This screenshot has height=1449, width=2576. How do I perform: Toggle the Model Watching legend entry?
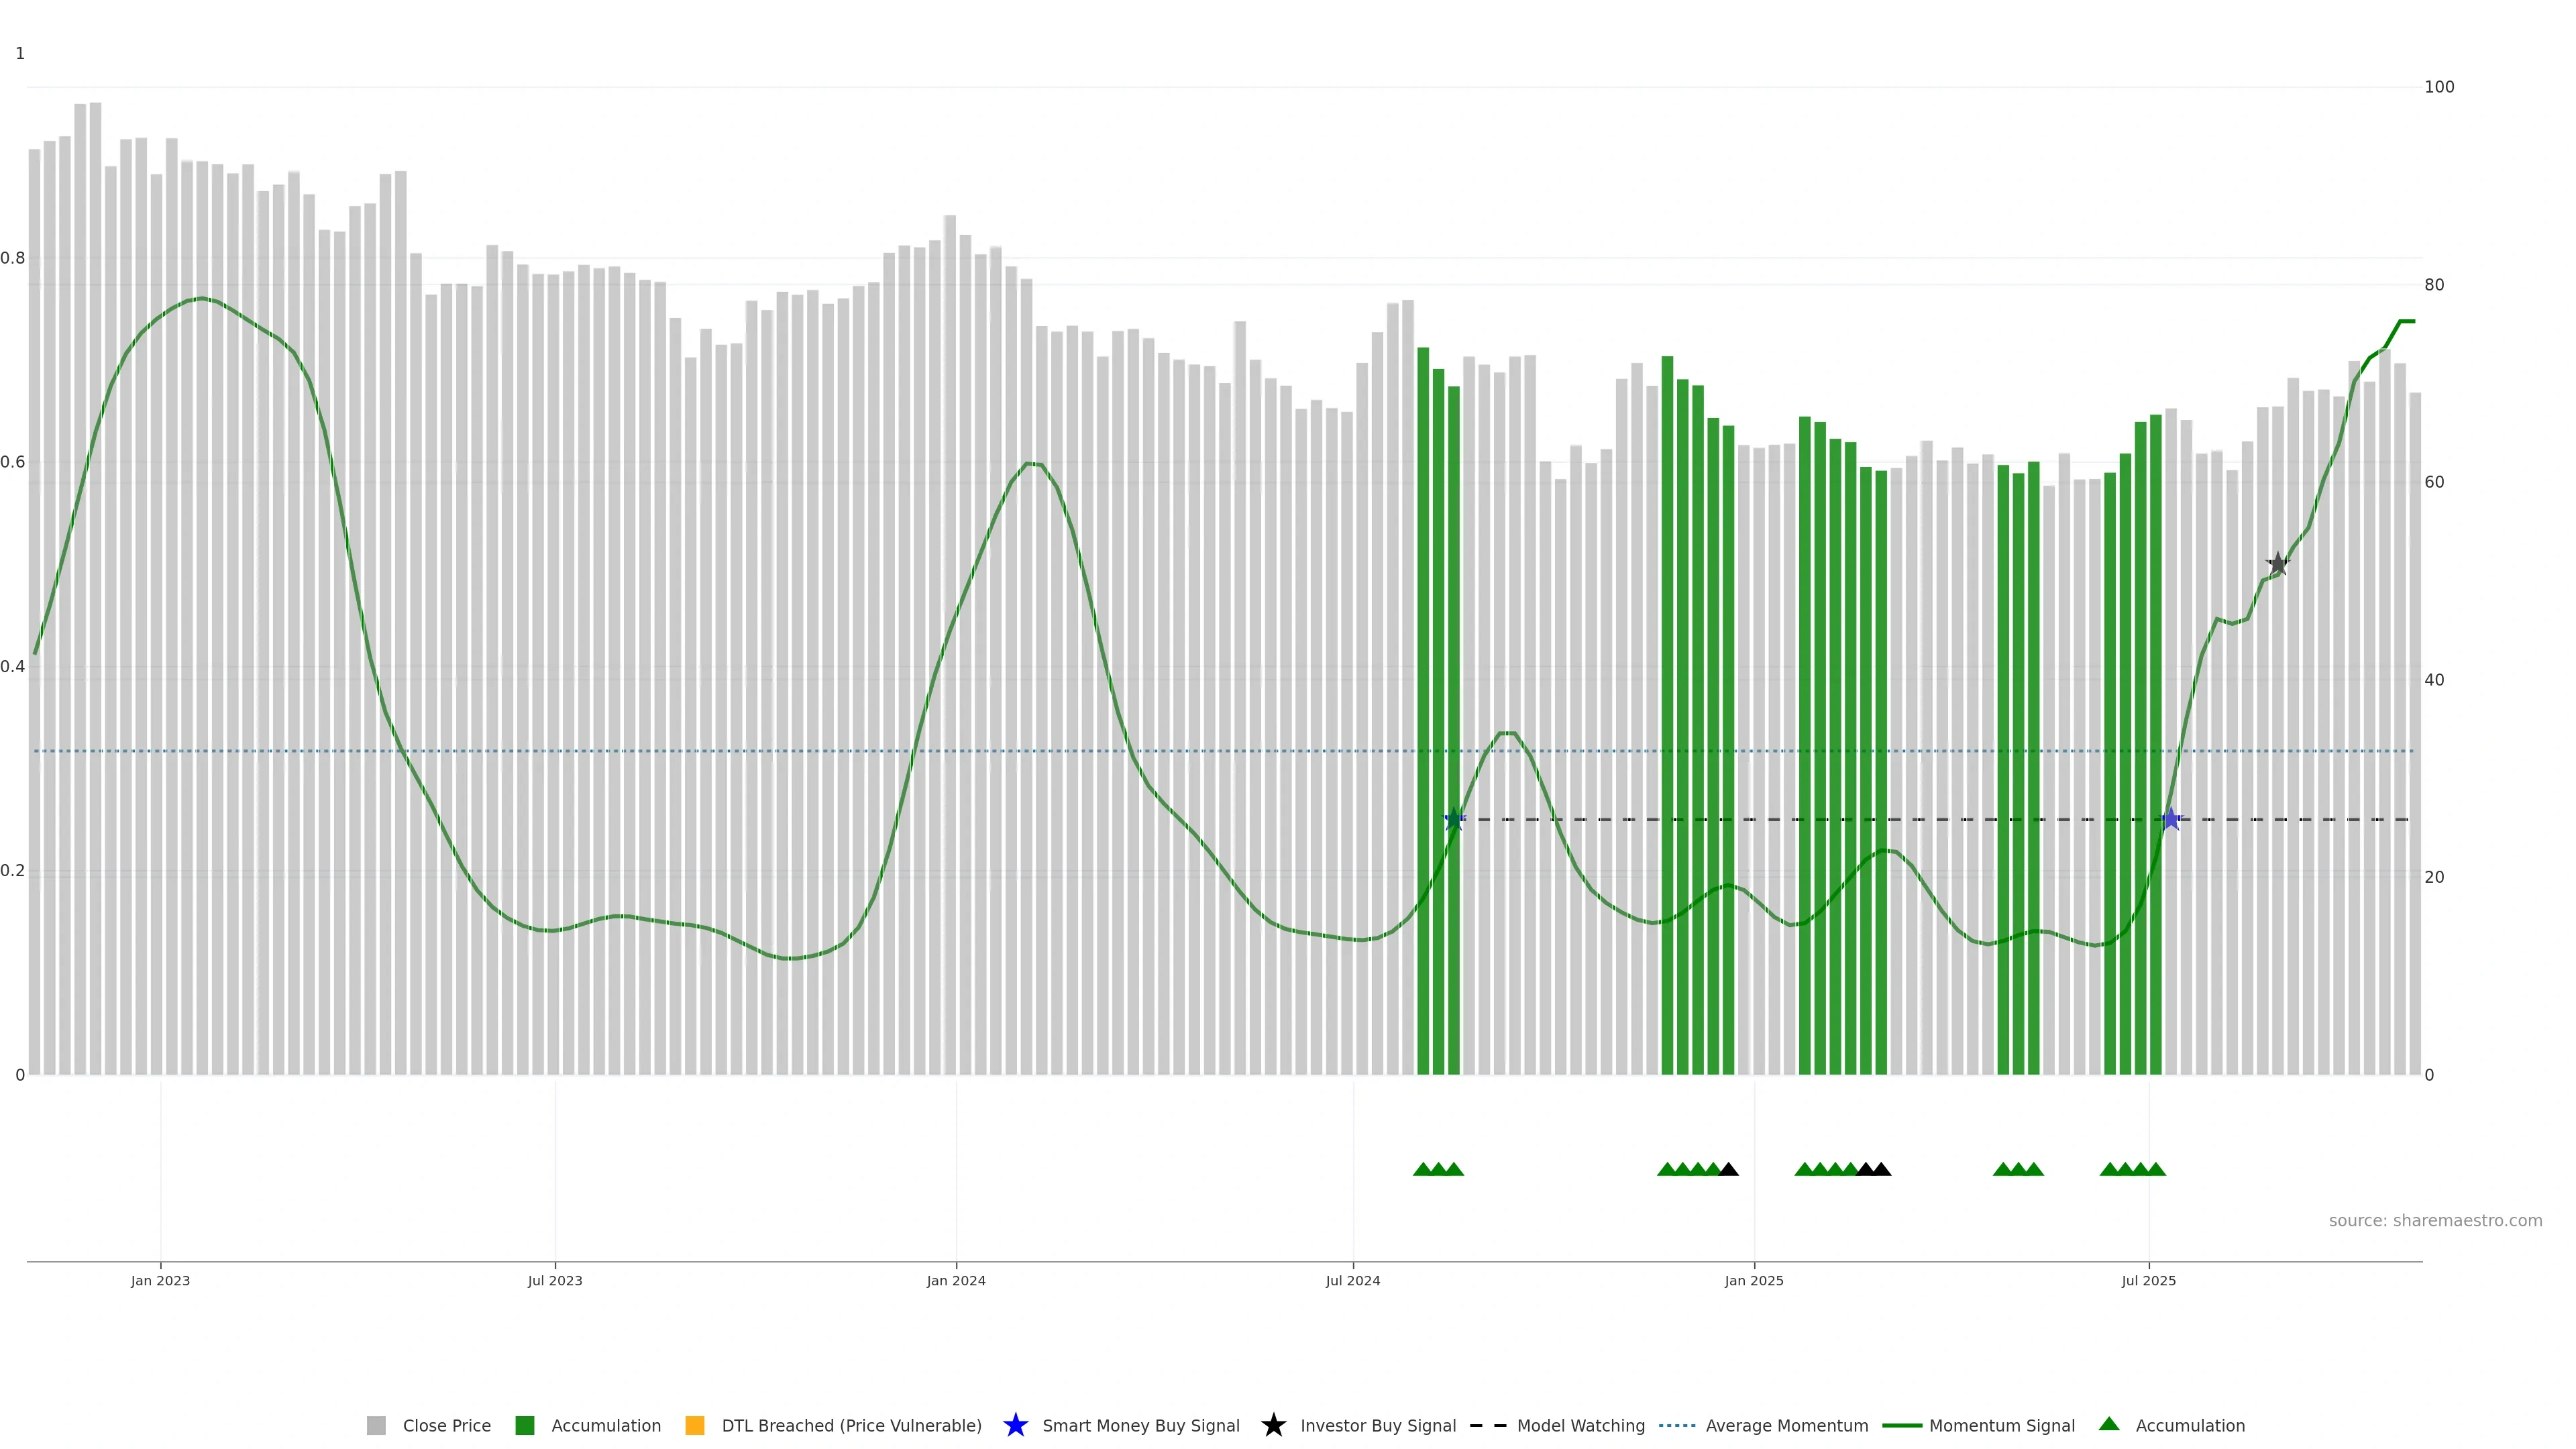[x=1580, y=1425]
